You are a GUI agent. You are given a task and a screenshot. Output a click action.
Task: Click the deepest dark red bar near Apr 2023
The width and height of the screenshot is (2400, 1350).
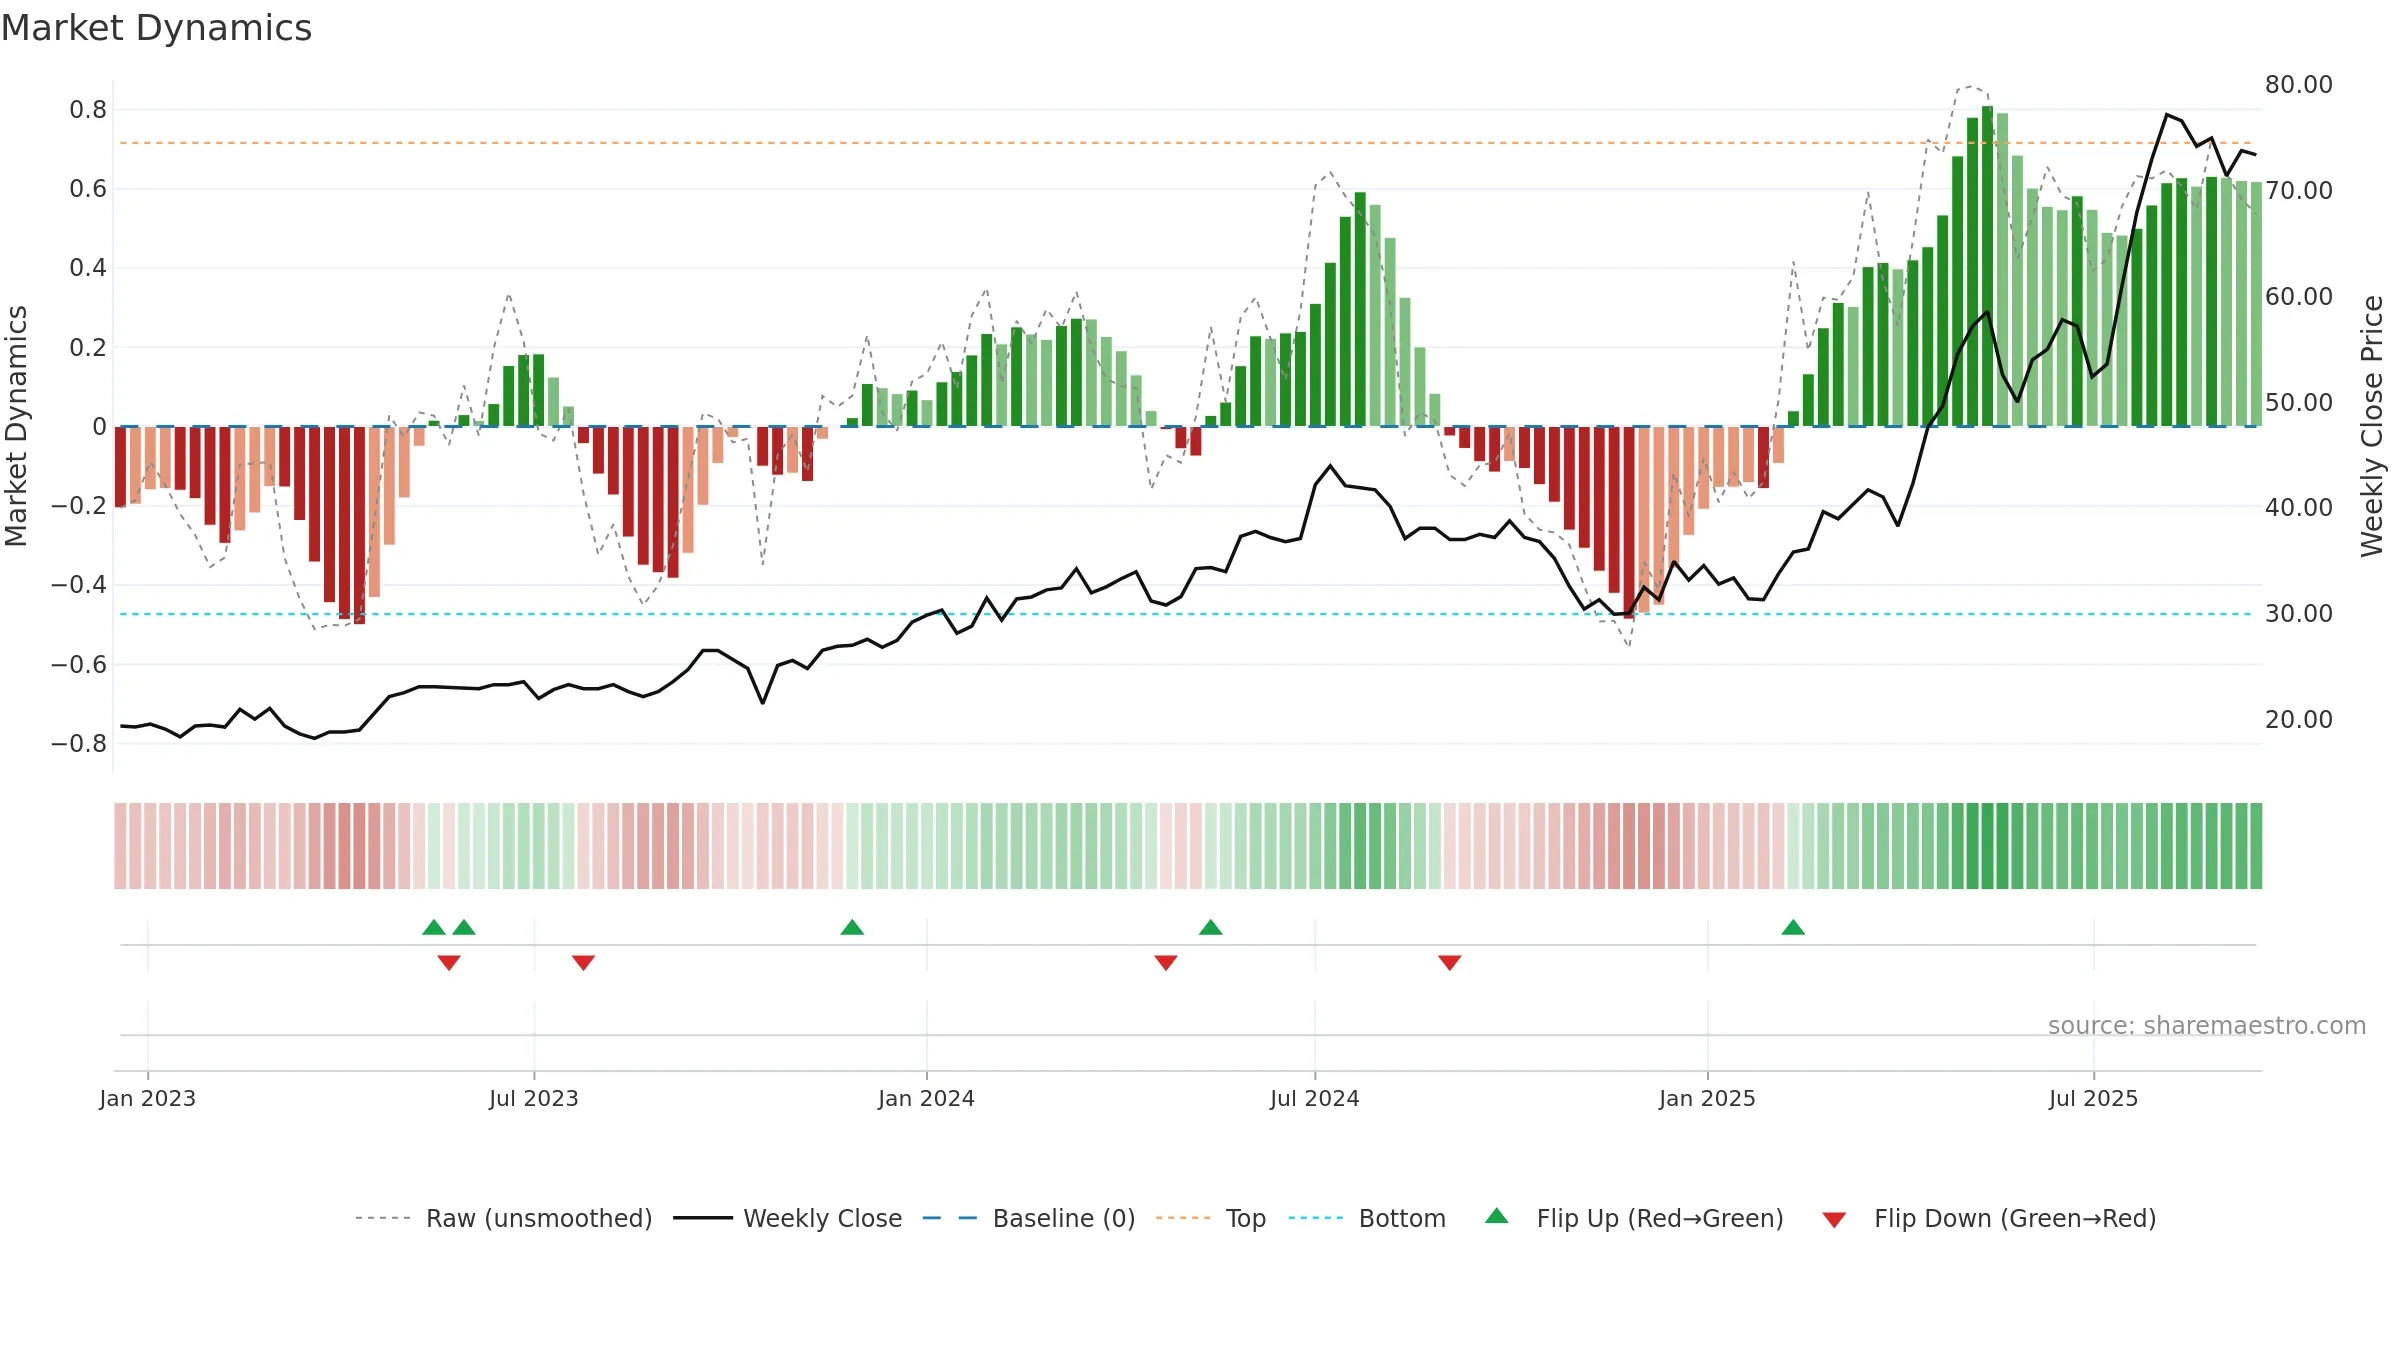coord(359,525)
